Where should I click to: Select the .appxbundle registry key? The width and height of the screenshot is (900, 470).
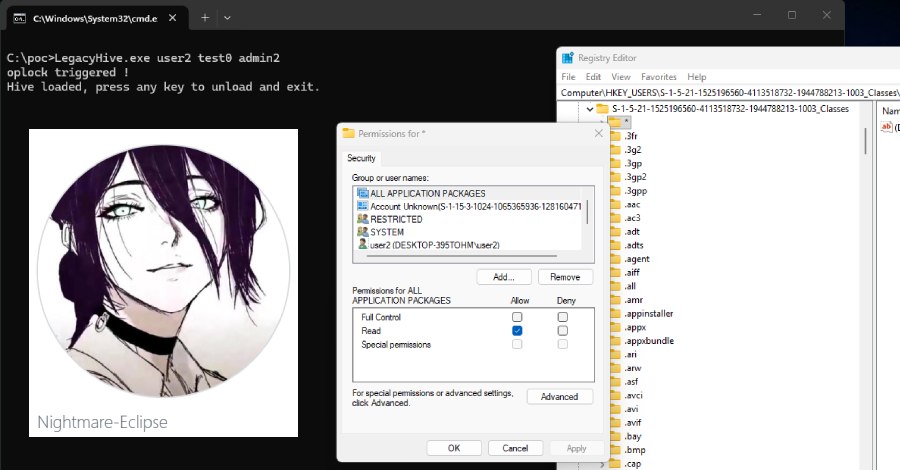pyautogui.click(x=649, y=341)
